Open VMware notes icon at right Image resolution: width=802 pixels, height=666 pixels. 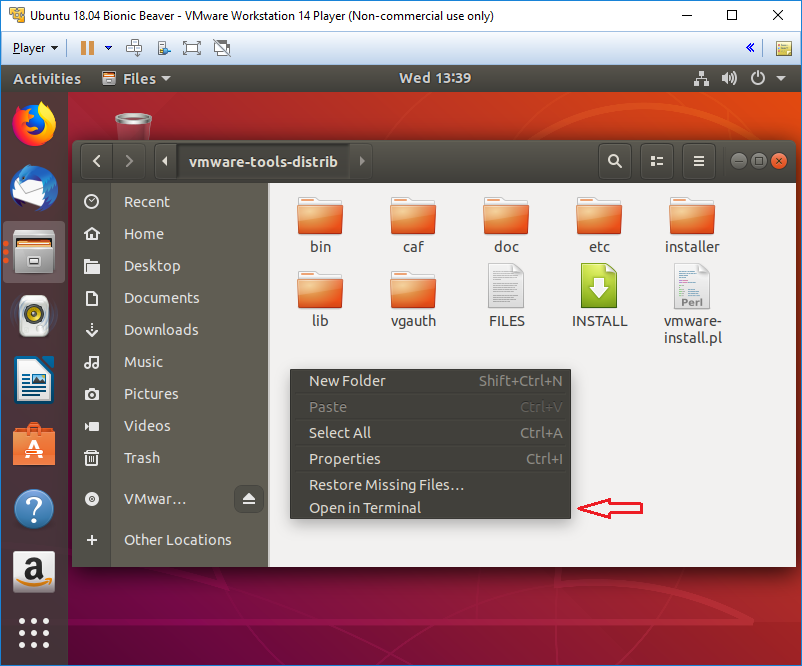784,49
